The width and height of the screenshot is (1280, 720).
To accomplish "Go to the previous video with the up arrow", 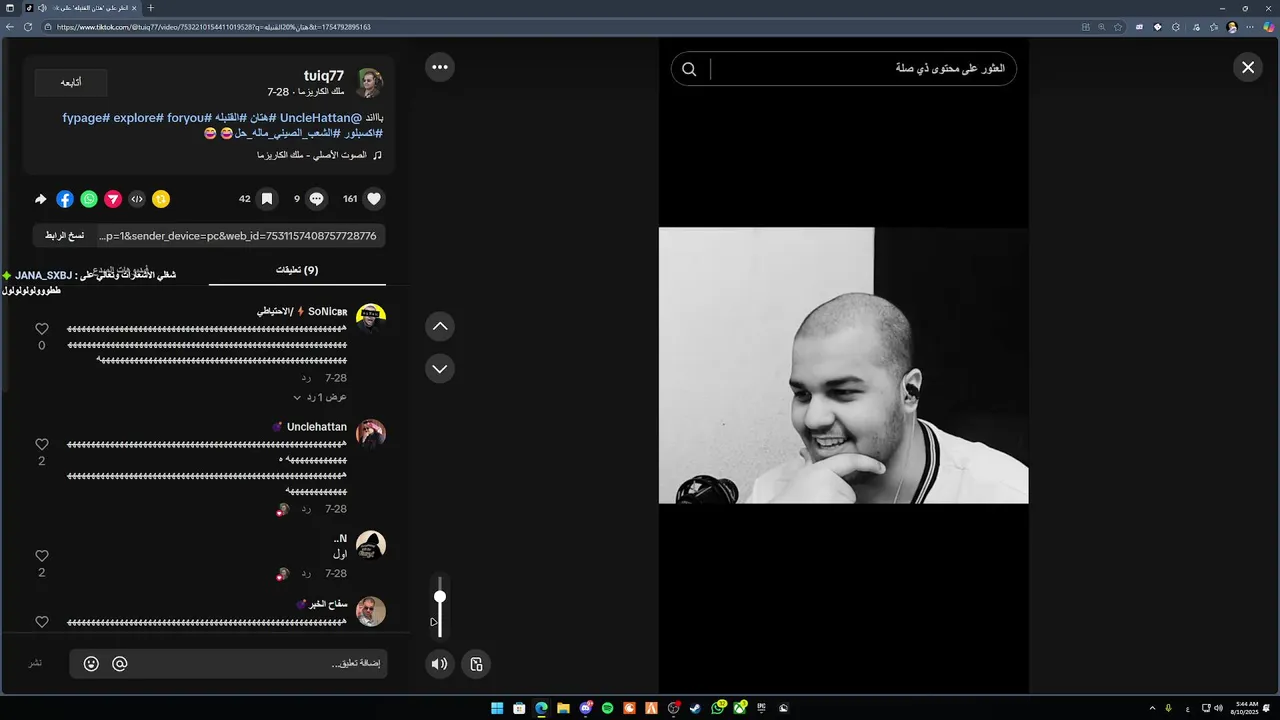I will click(440, 327).
